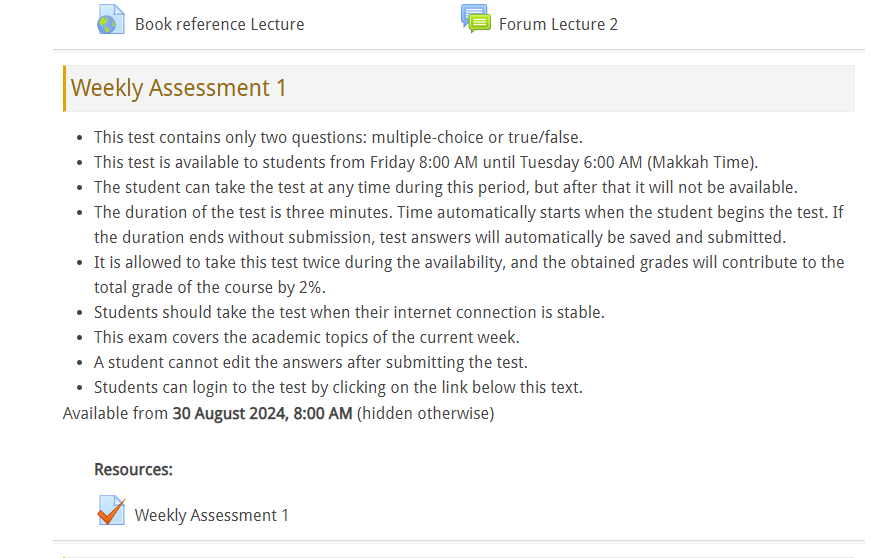Click the bullet about only two questions

pos(338,137)
